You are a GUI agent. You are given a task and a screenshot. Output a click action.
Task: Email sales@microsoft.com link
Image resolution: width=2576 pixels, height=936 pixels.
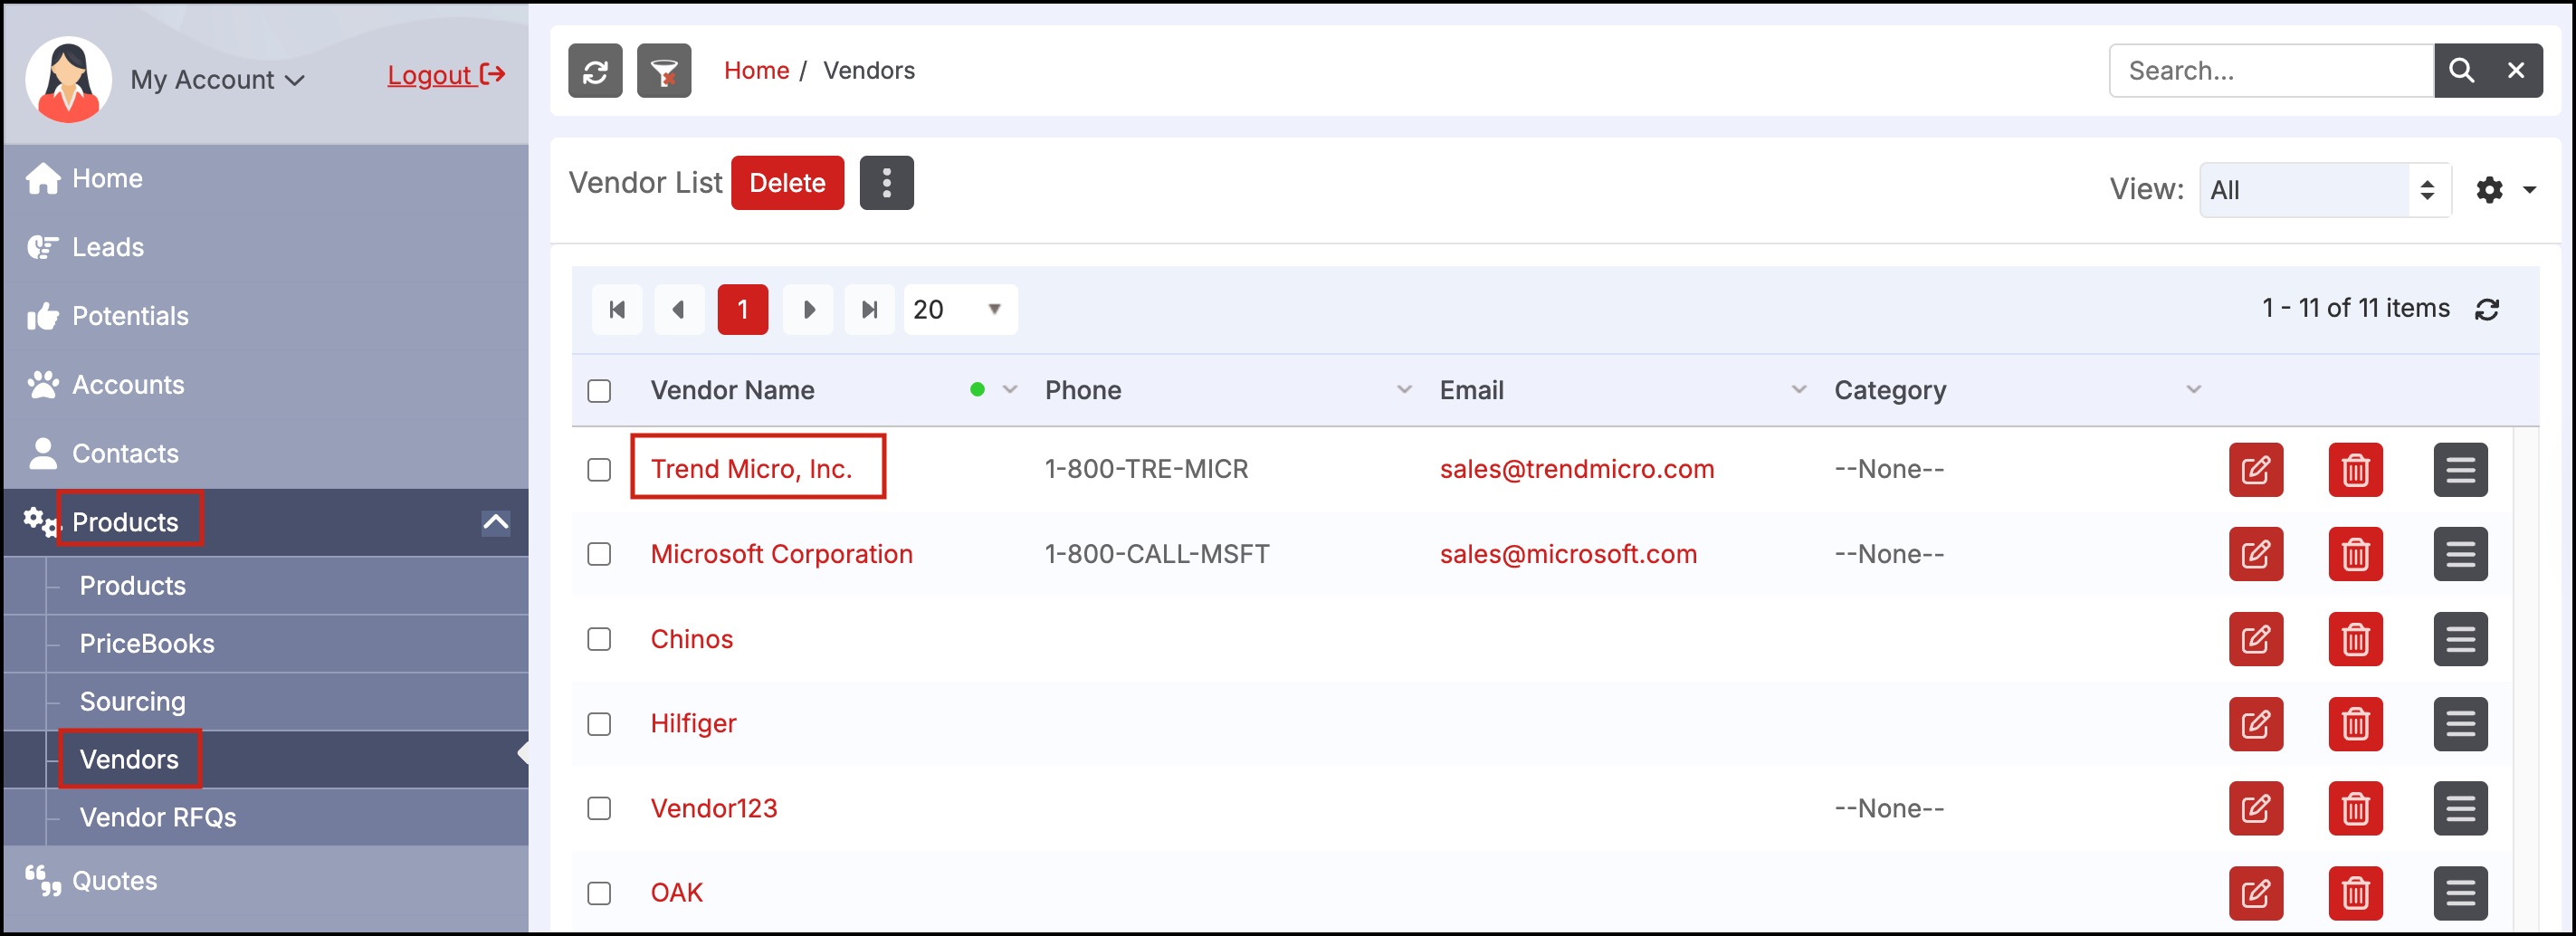click(1568, 554)
